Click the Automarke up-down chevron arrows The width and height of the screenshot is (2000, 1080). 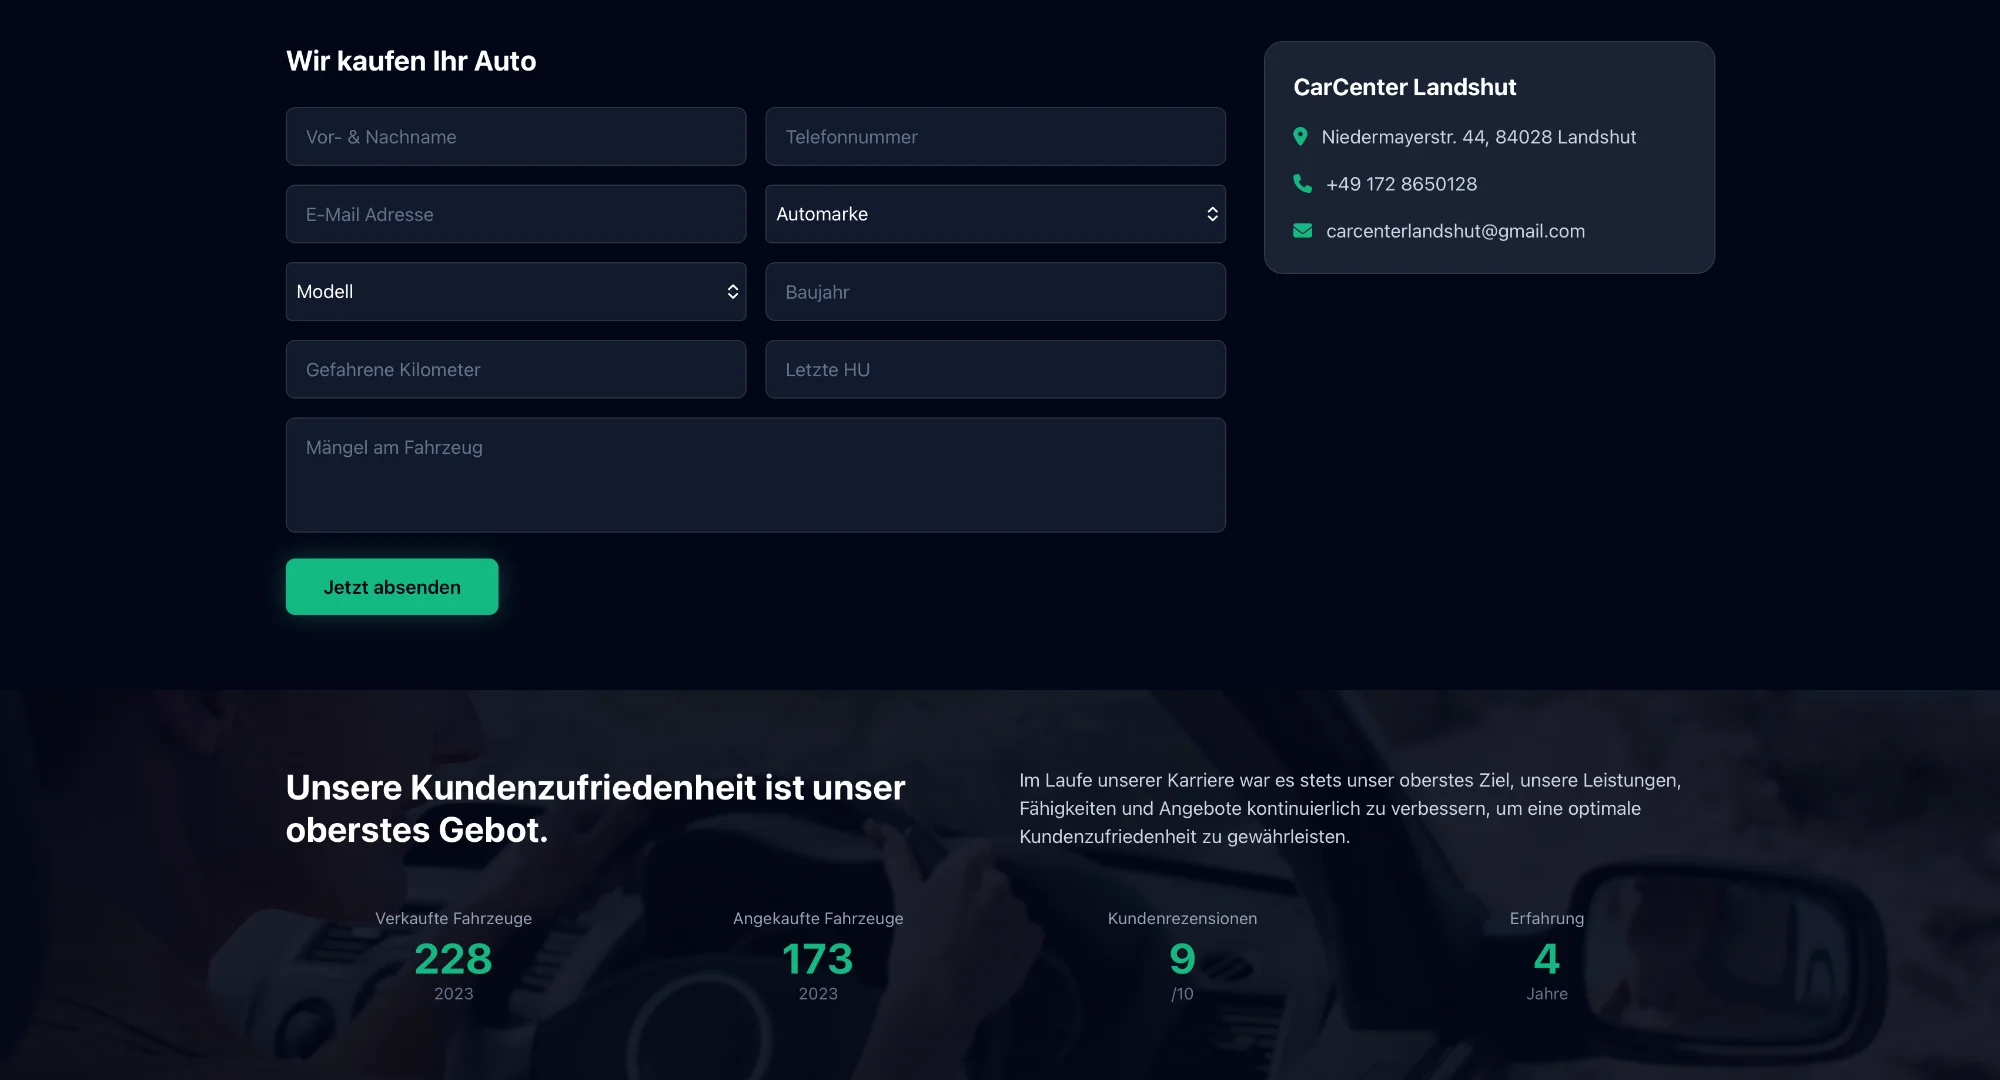click(x=1212, y=214)
